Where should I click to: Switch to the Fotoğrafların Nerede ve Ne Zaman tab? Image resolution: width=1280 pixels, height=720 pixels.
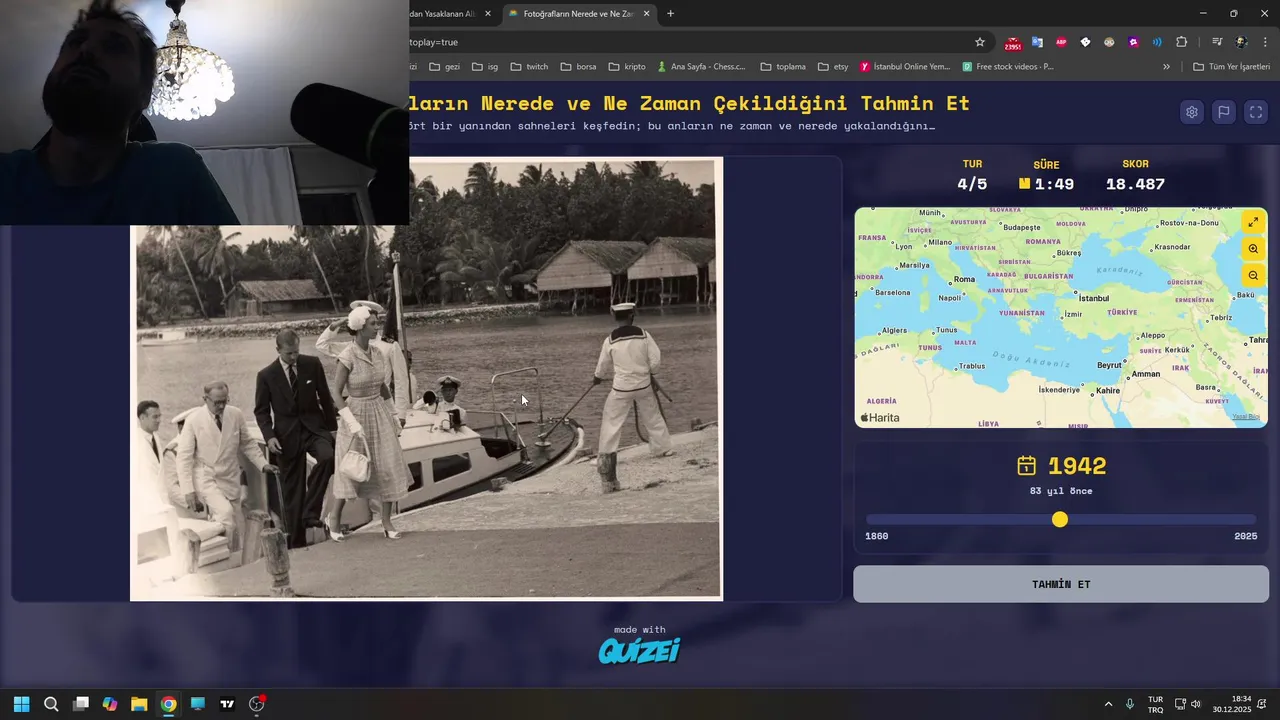pos(578,14)
